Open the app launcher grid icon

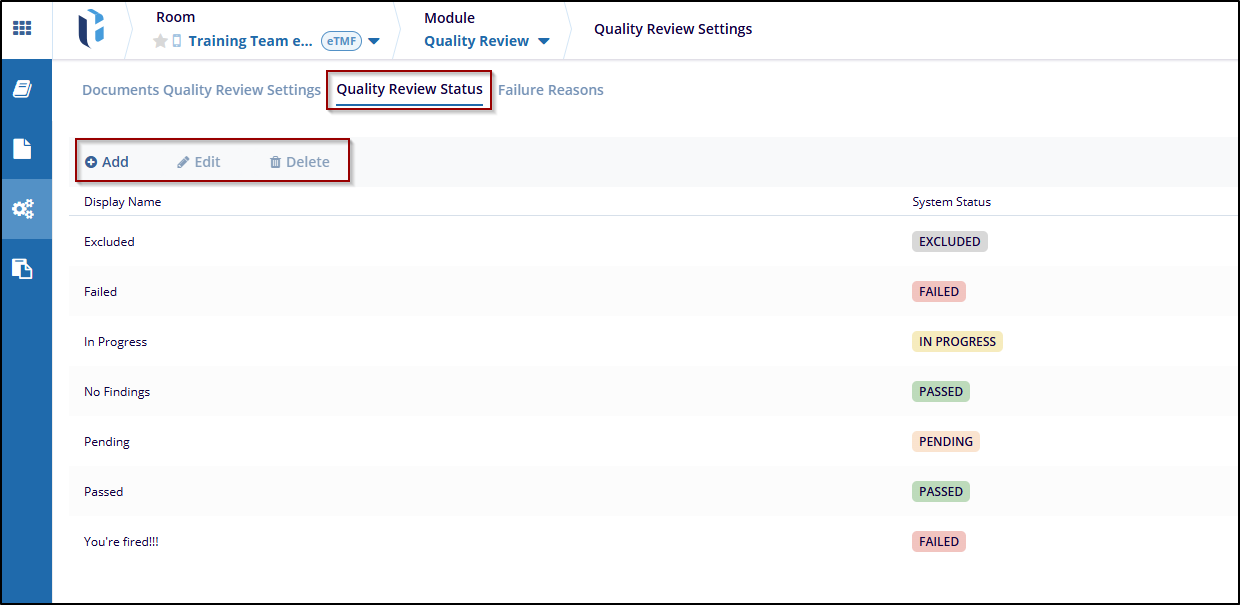pyautogui.click(x=22, y=28)
